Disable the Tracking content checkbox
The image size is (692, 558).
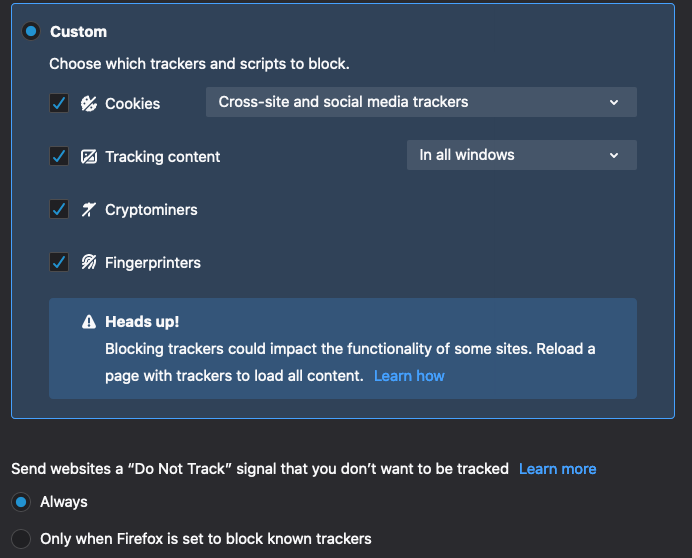[59, 156]
